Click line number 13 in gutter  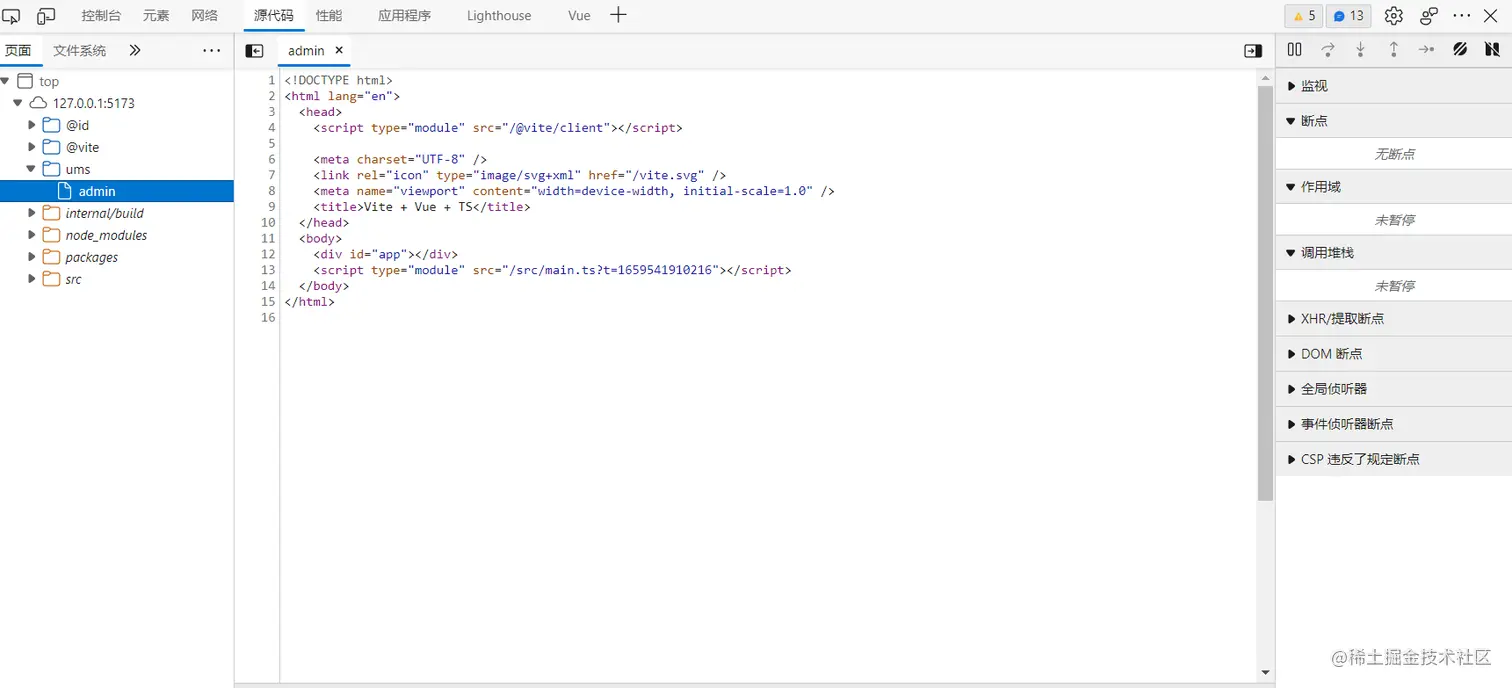(x=267, y=270)
